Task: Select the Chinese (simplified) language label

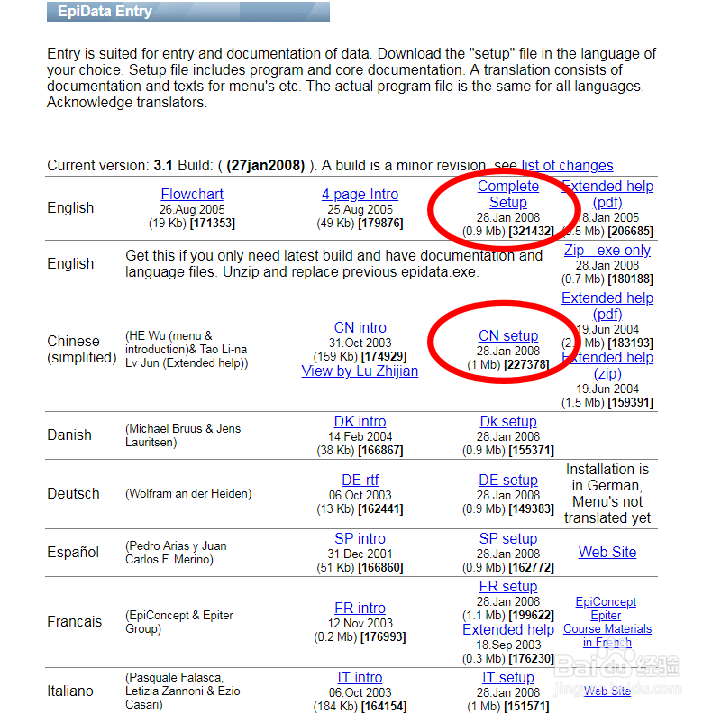Action: point(82,349)
